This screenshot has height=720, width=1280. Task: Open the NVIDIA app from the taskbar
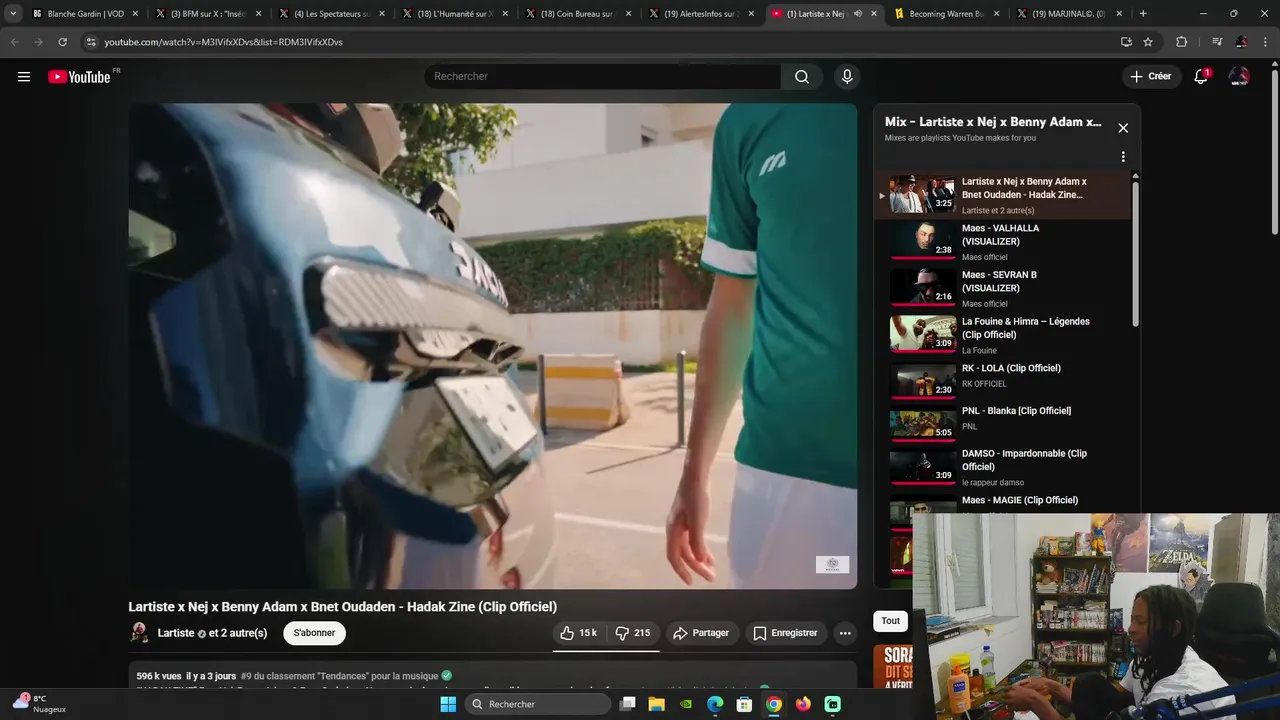click(685, 704)
